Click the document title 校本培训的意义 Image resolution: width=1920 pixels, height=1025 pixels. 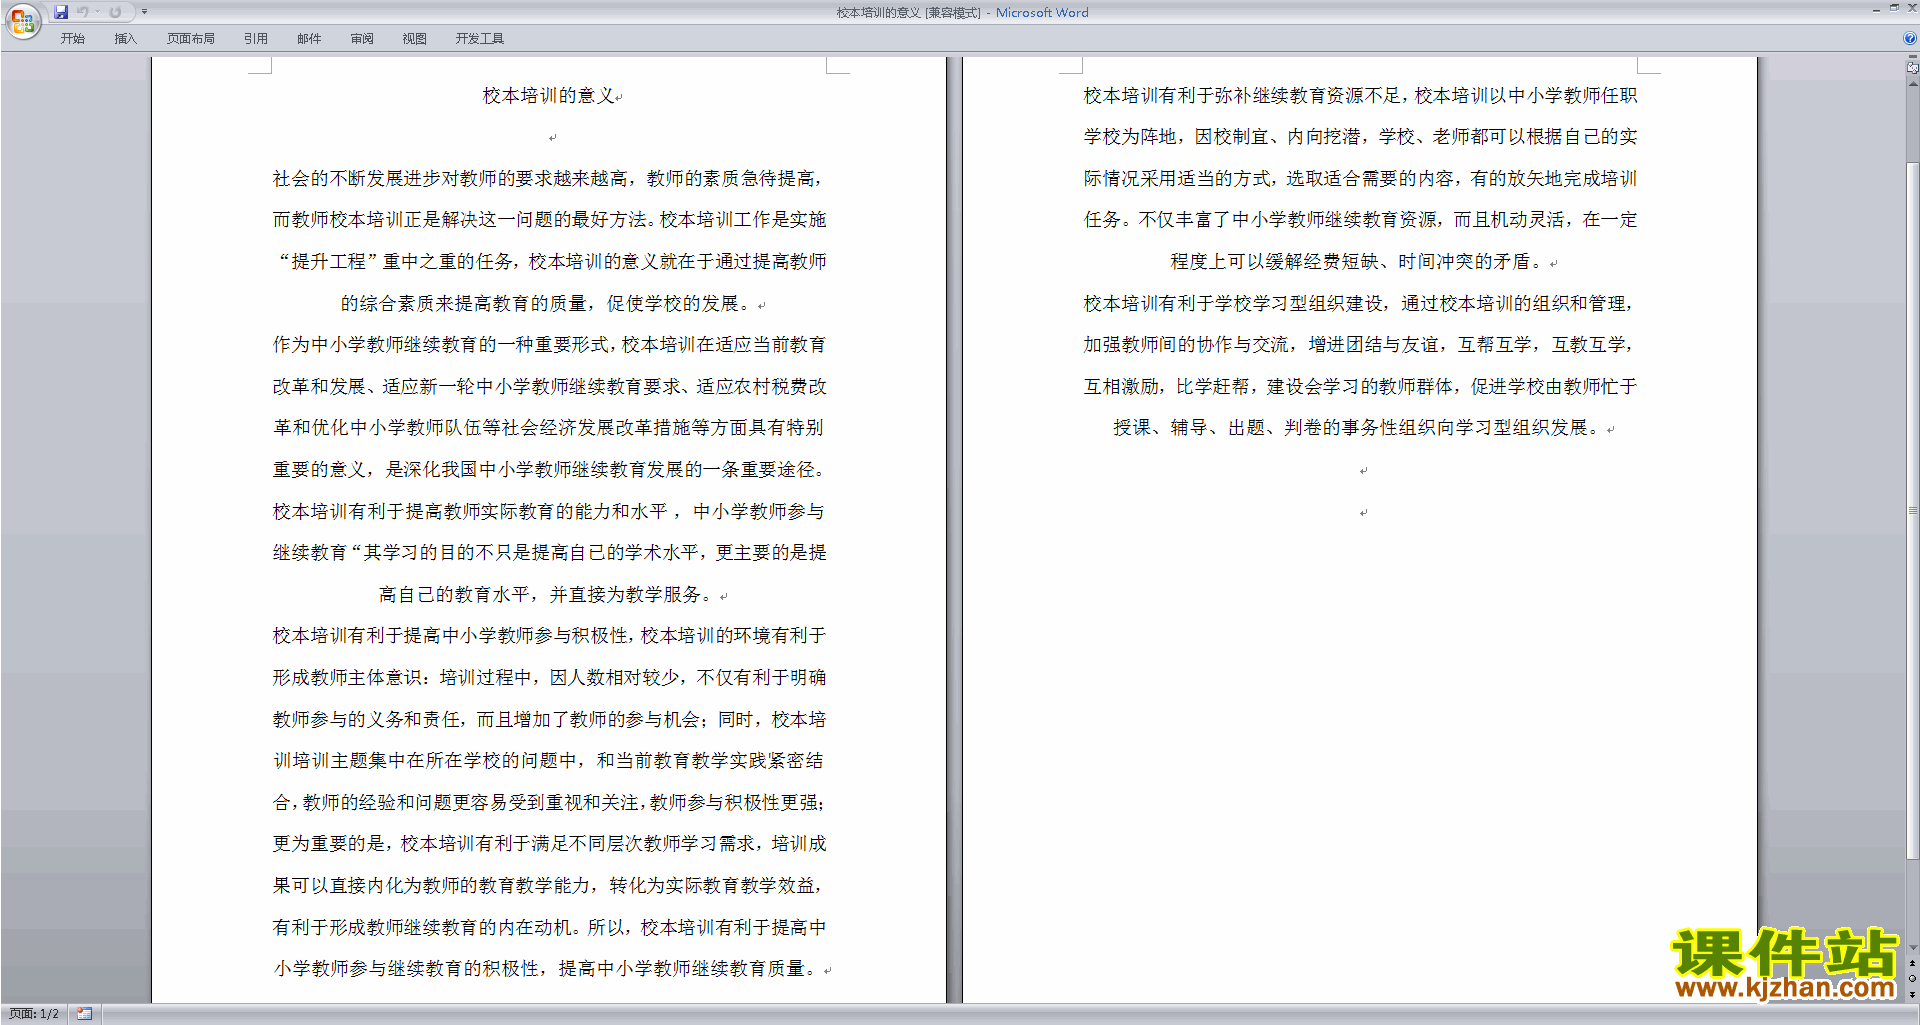[x=548, y=96]
